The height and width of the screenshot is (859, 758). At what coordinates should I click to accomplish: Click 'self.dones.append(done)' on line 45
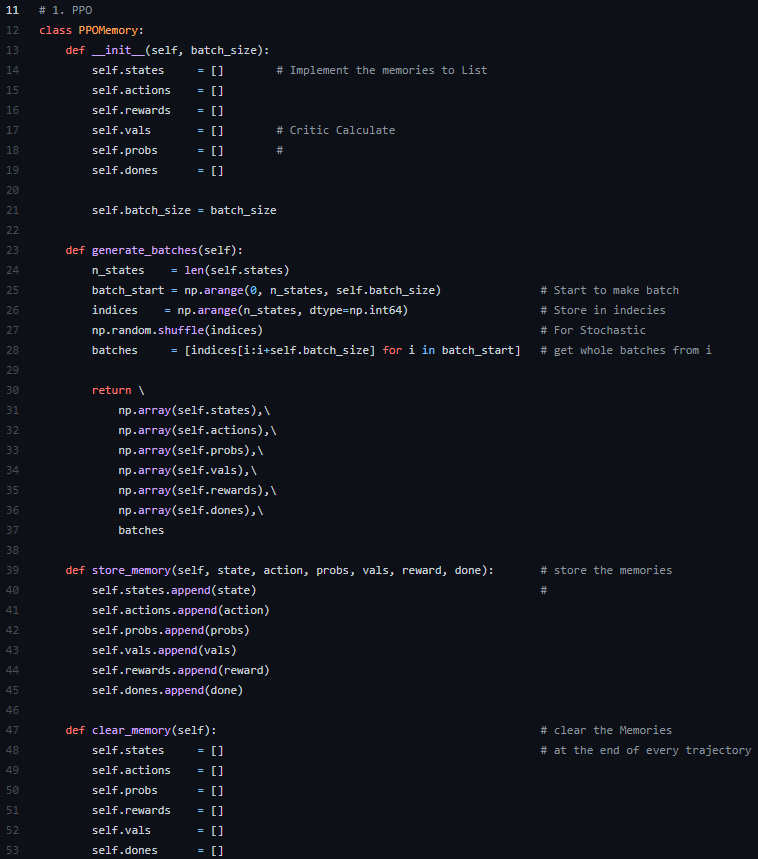tap(168, 690)
